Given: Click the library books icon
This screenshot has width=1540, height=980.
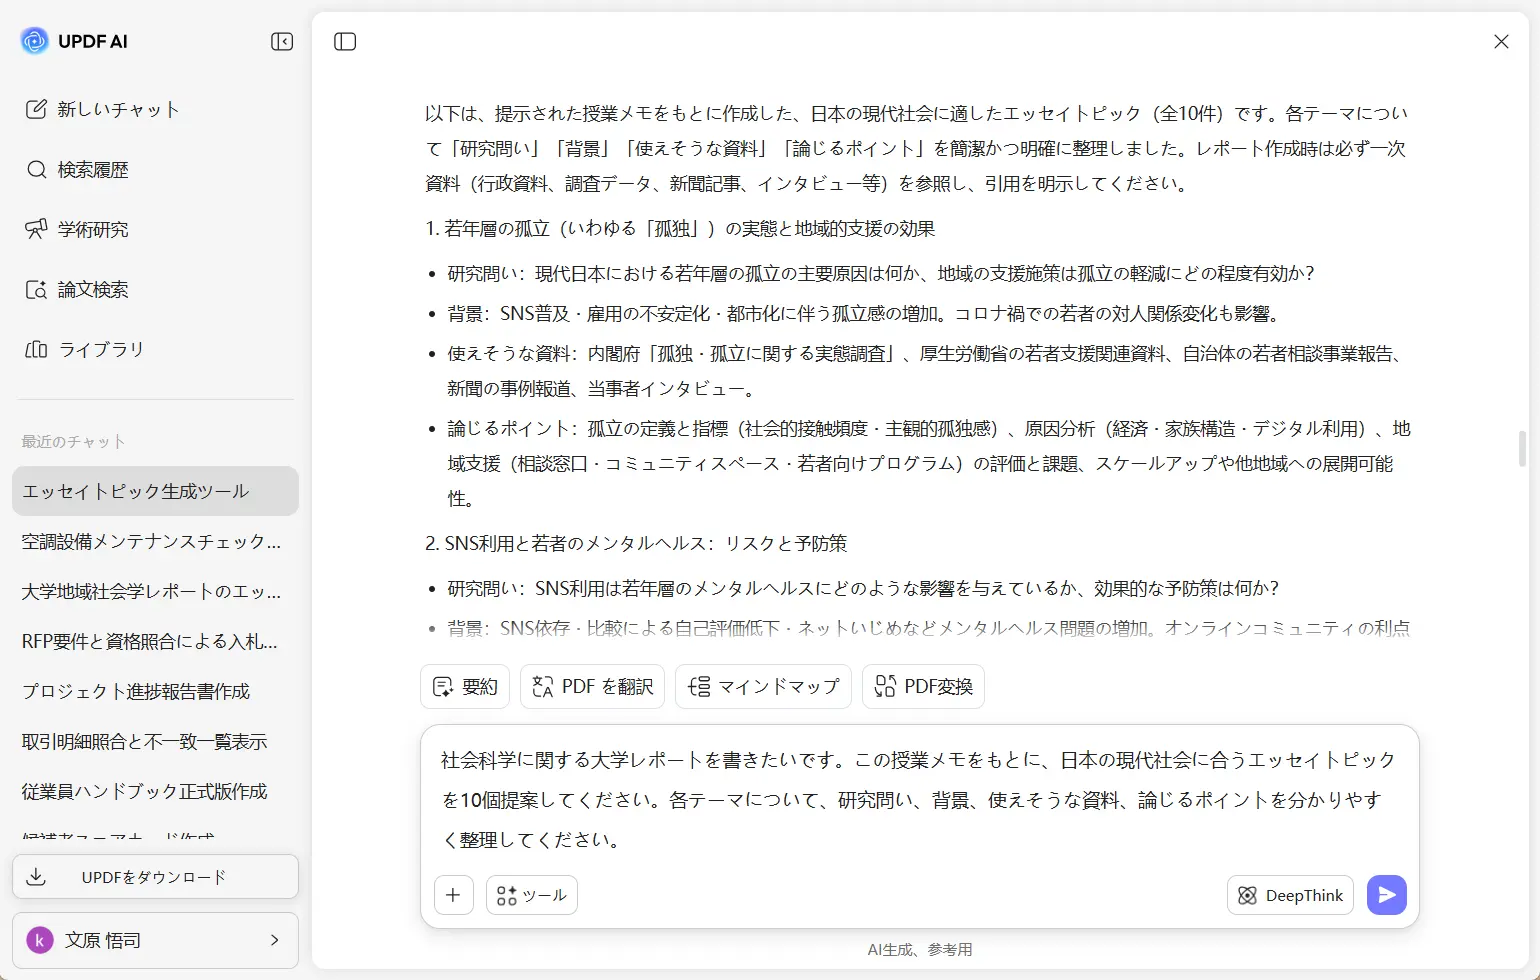Looking at the screenshot, I should coord(36,349).
